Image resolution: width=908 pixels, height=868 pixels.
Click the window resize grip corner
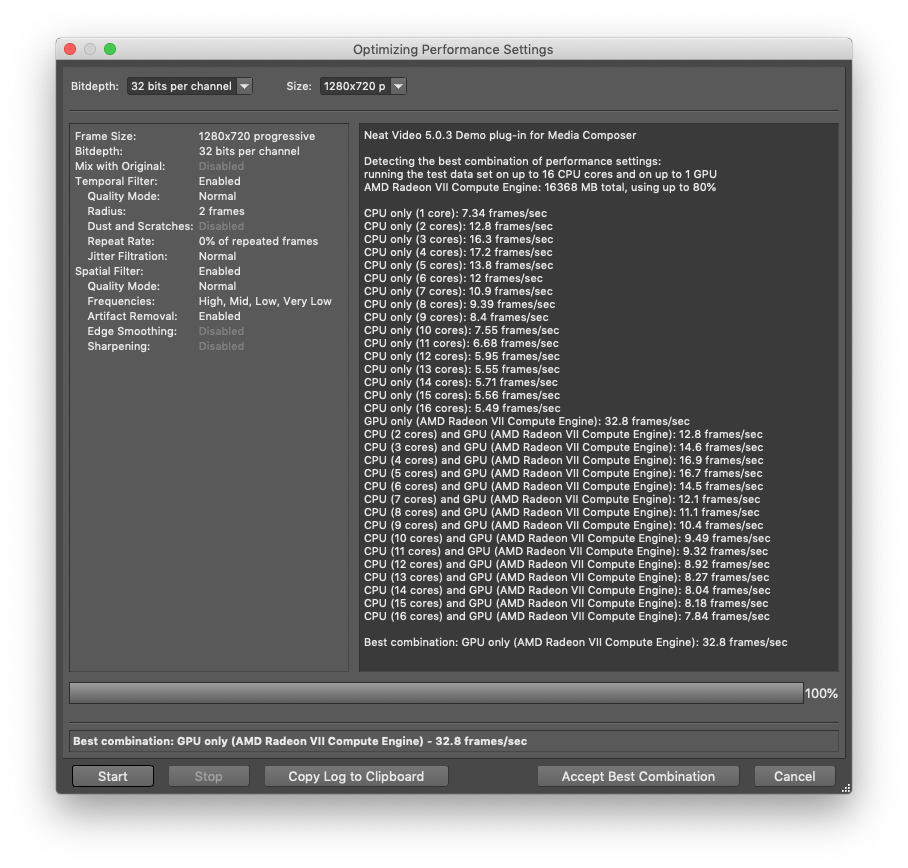pos(846,788)
